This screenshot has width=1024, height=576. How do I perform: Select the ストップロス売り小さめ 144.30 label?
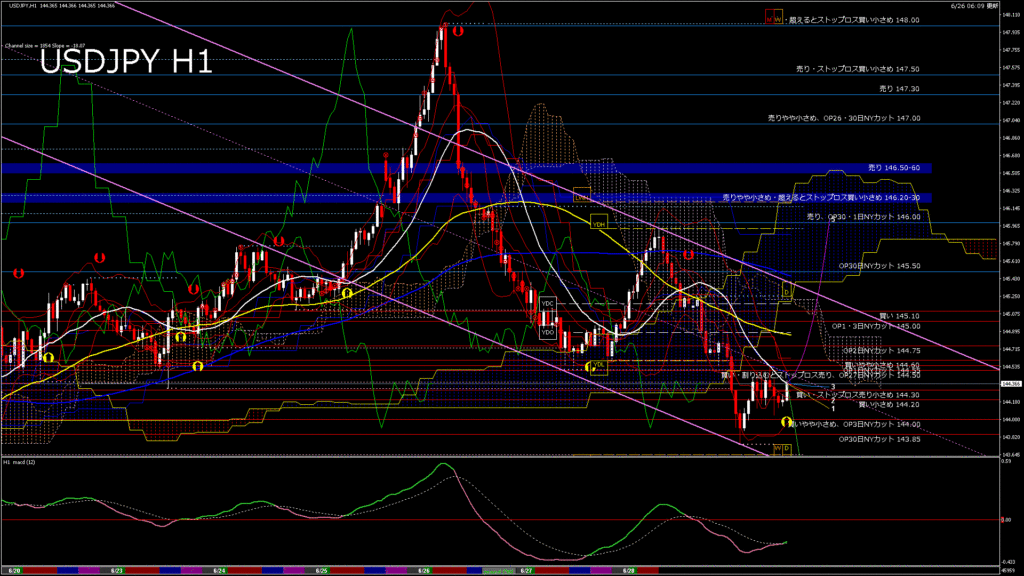(857, 395)
